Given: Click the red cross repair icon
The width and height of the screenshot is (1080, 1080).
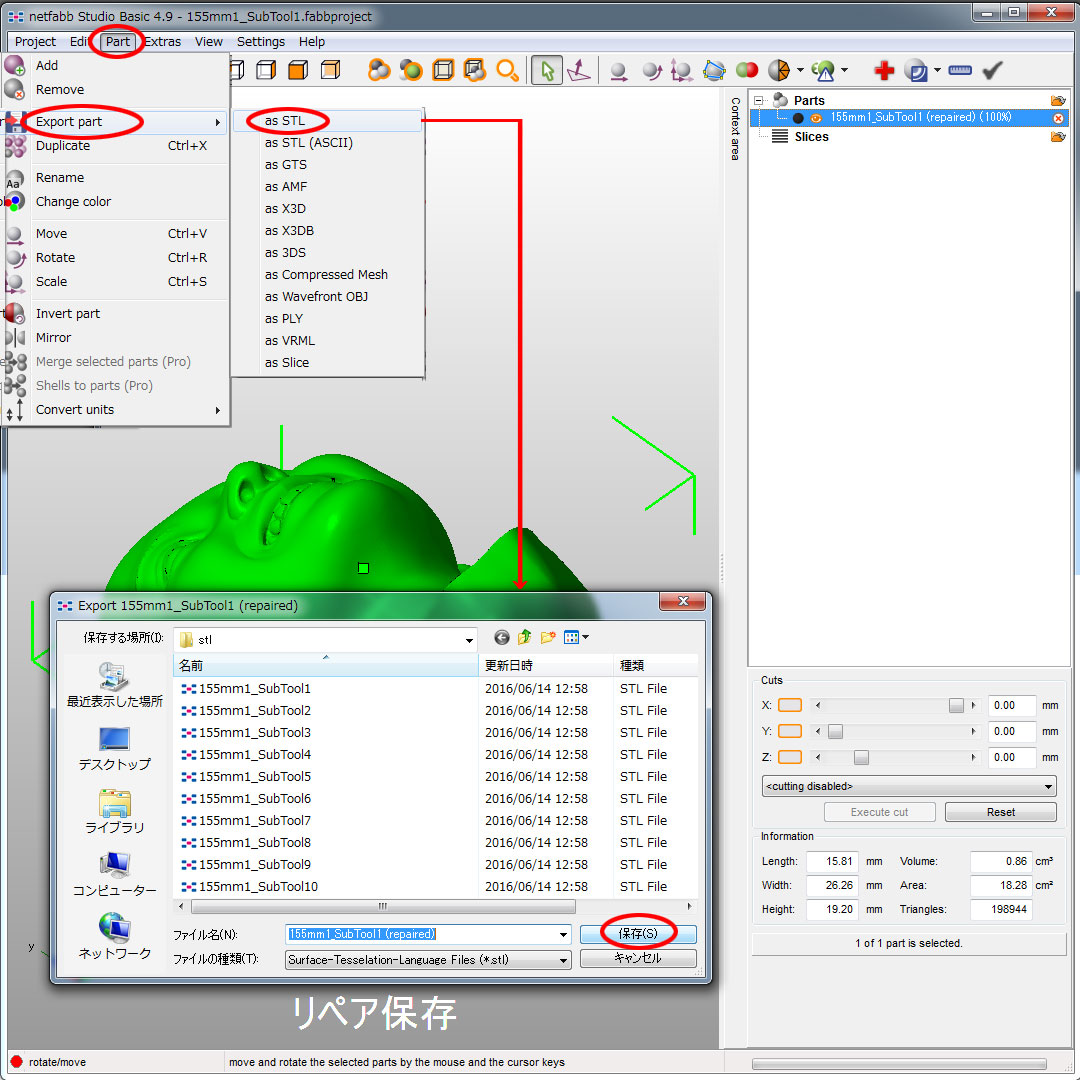Looking at the screenshot, I should click(x=884, y=70).
